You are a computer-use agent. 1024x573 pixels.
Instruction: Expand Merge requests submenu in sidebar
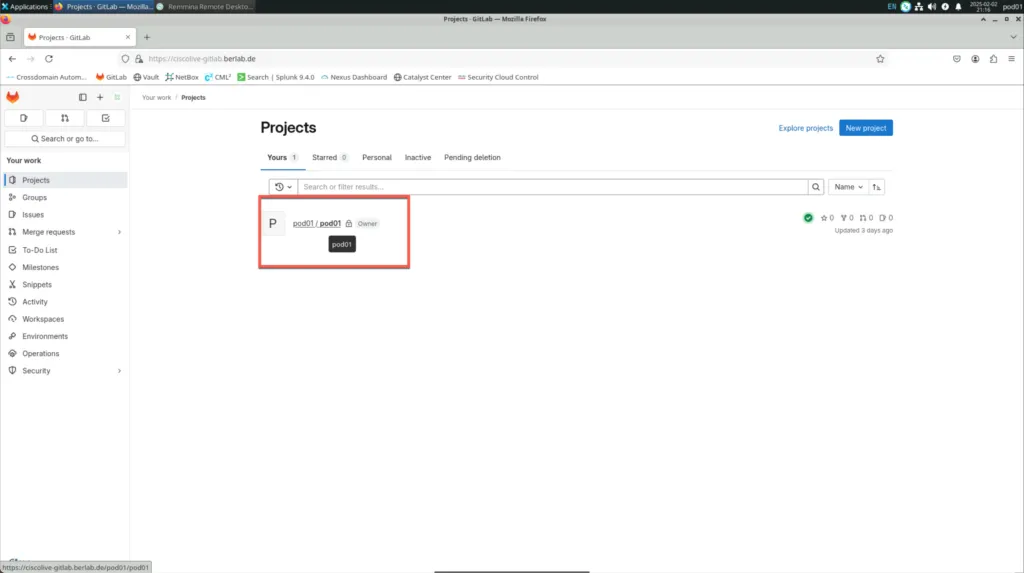pyautogui.click(x=119, y=232)
